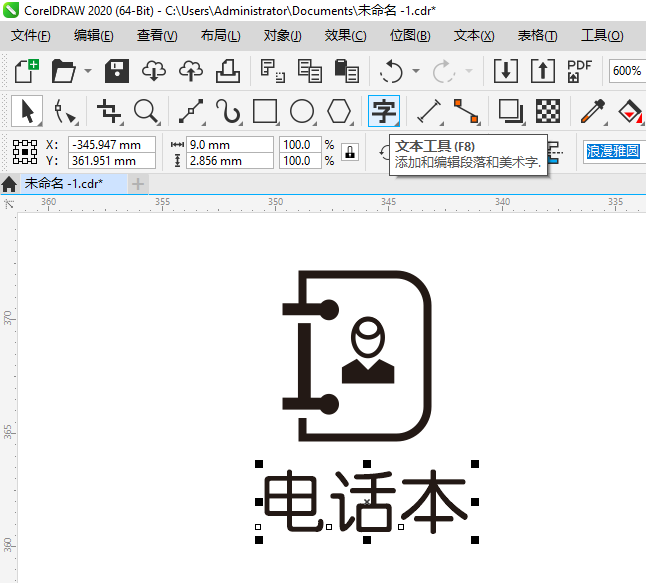646x583 pixels.
Task: Go to Welcome screen via home icon
Action: tap(9, 184)
